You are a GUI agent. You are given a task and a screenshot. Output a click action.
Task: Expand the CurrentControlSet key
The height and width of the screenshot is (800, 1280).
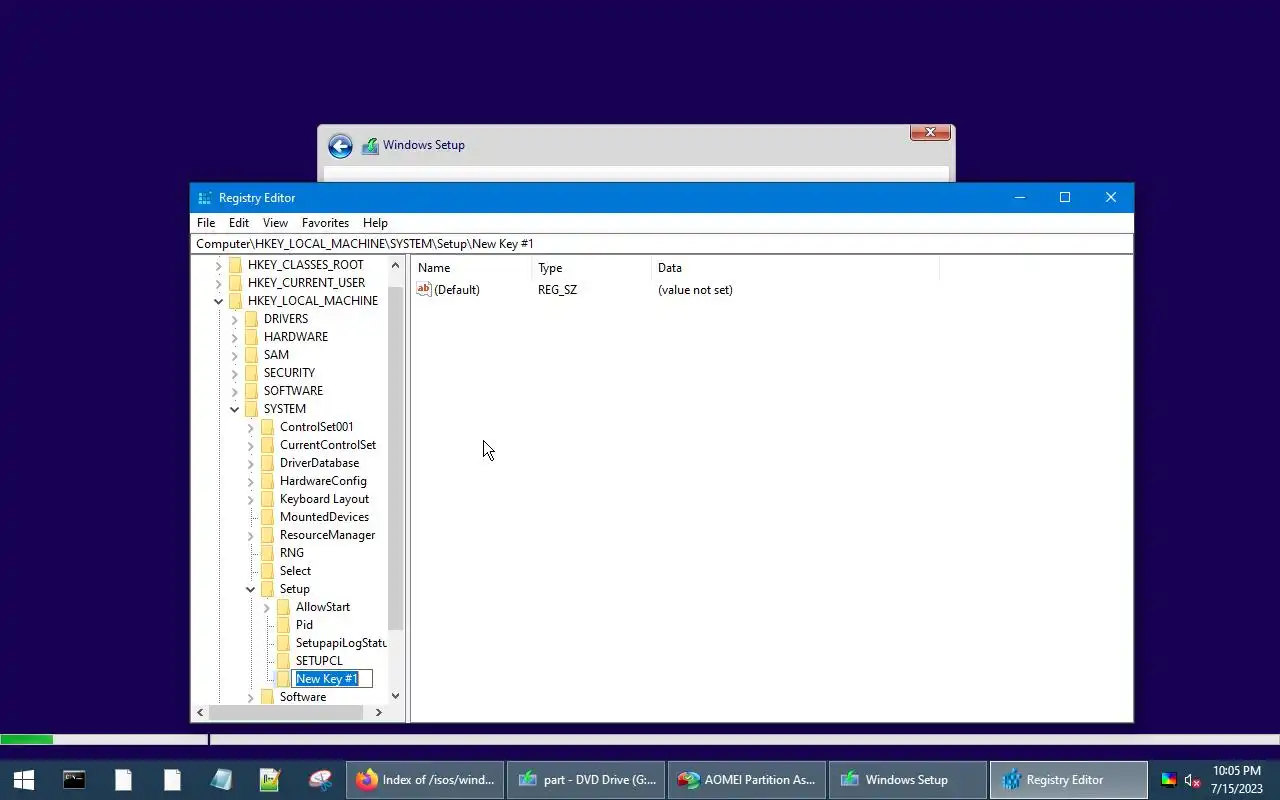(x=251, y=445)
